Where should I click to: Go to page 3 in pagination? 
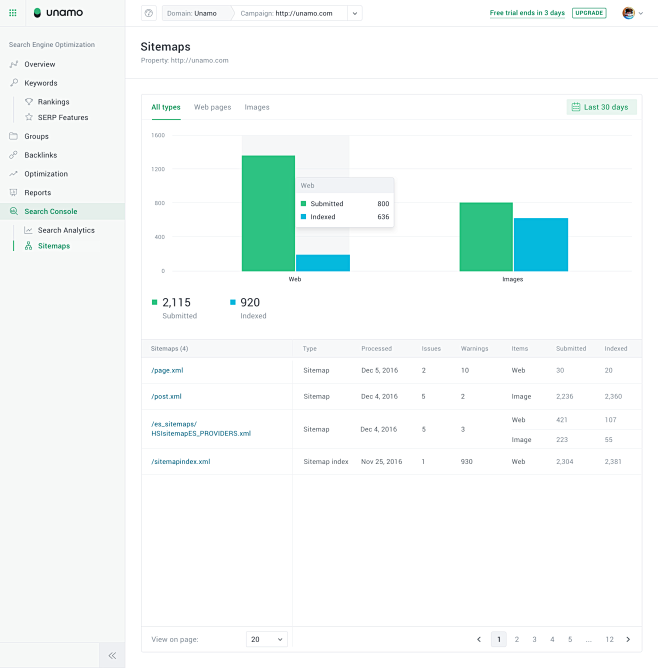click(534, 639)
